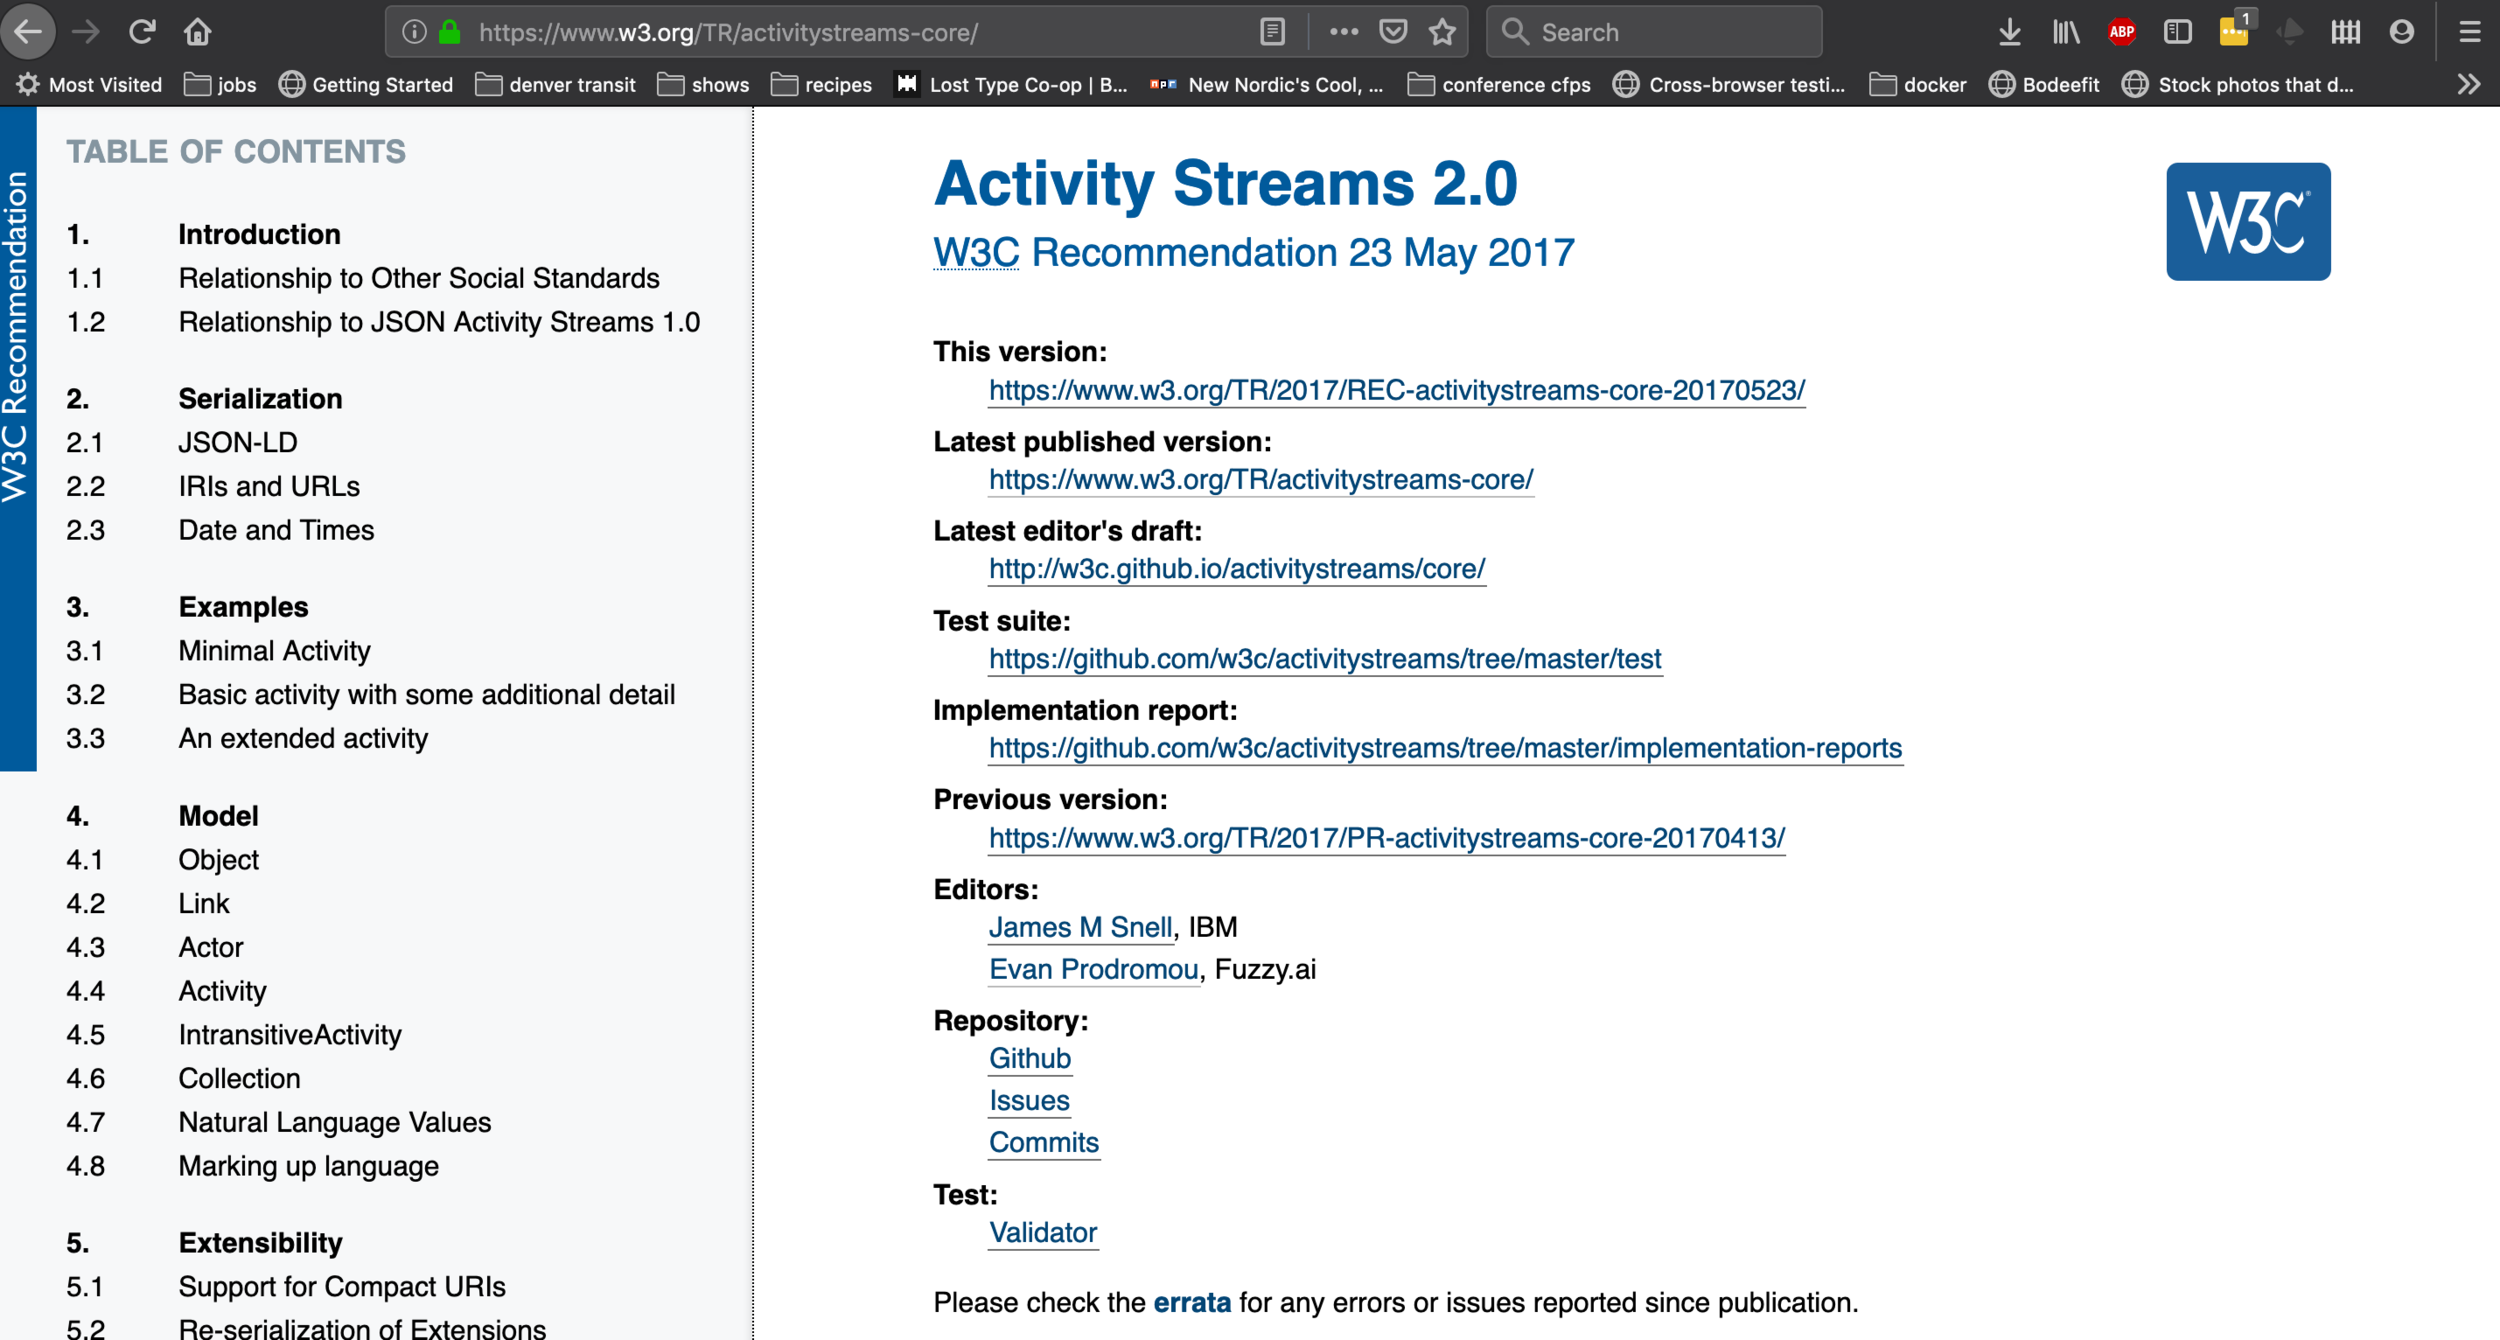
Task: Bookmark this page with star icon
Action: click(1442, 32)
